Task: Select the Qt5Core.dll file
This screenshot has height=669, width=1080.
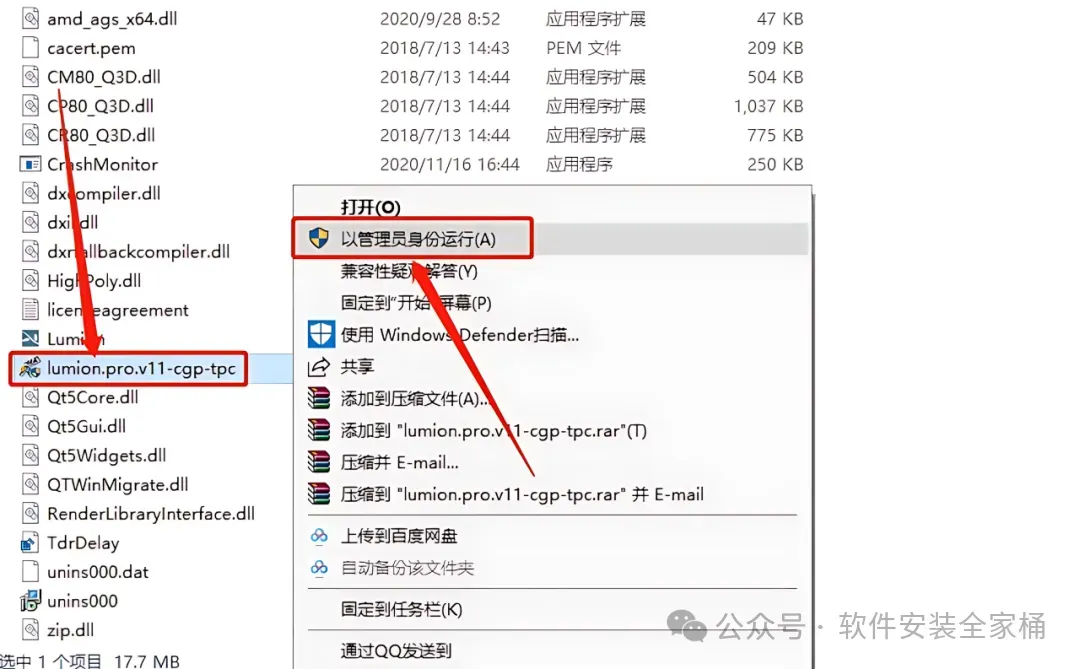Action: (92, 397)
